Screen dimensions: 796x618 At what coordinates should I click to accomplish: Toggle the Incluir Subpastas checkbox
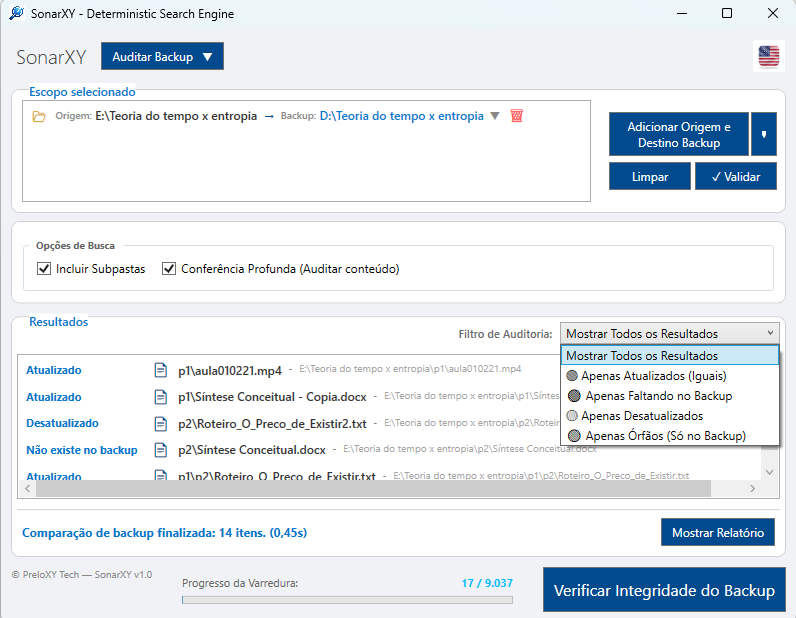(44, 269)
